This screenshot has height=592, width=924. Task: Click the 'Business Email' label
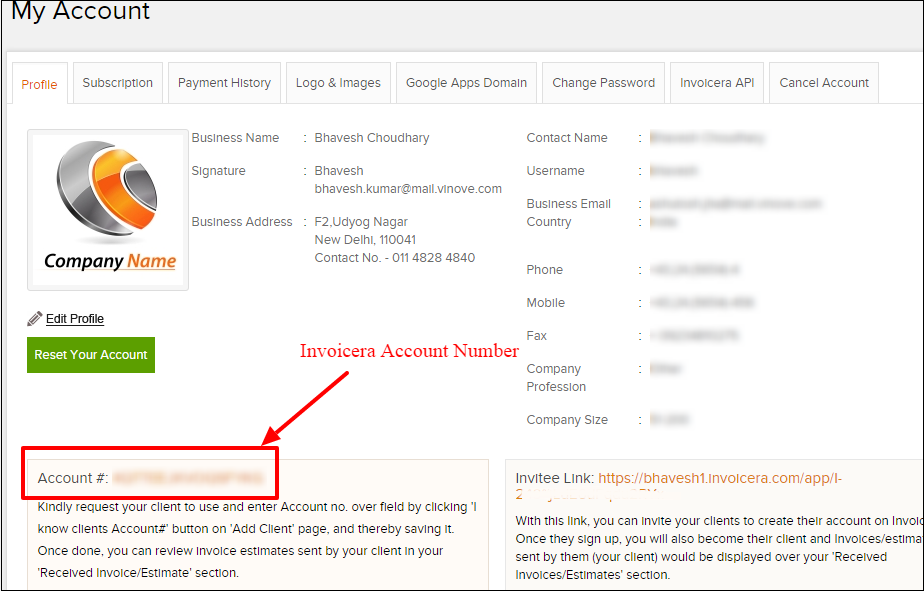(x=569, y=204)
